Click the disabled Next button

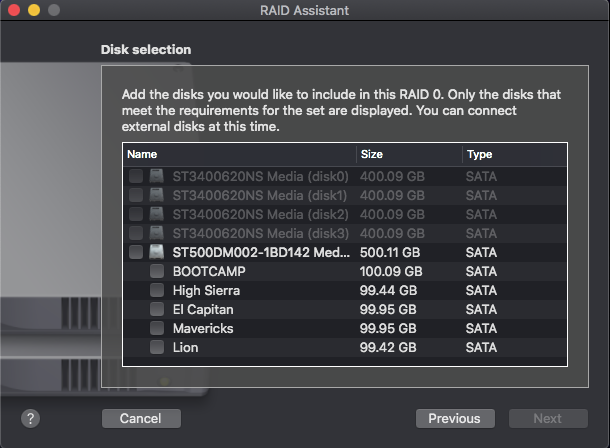point(548,418)
